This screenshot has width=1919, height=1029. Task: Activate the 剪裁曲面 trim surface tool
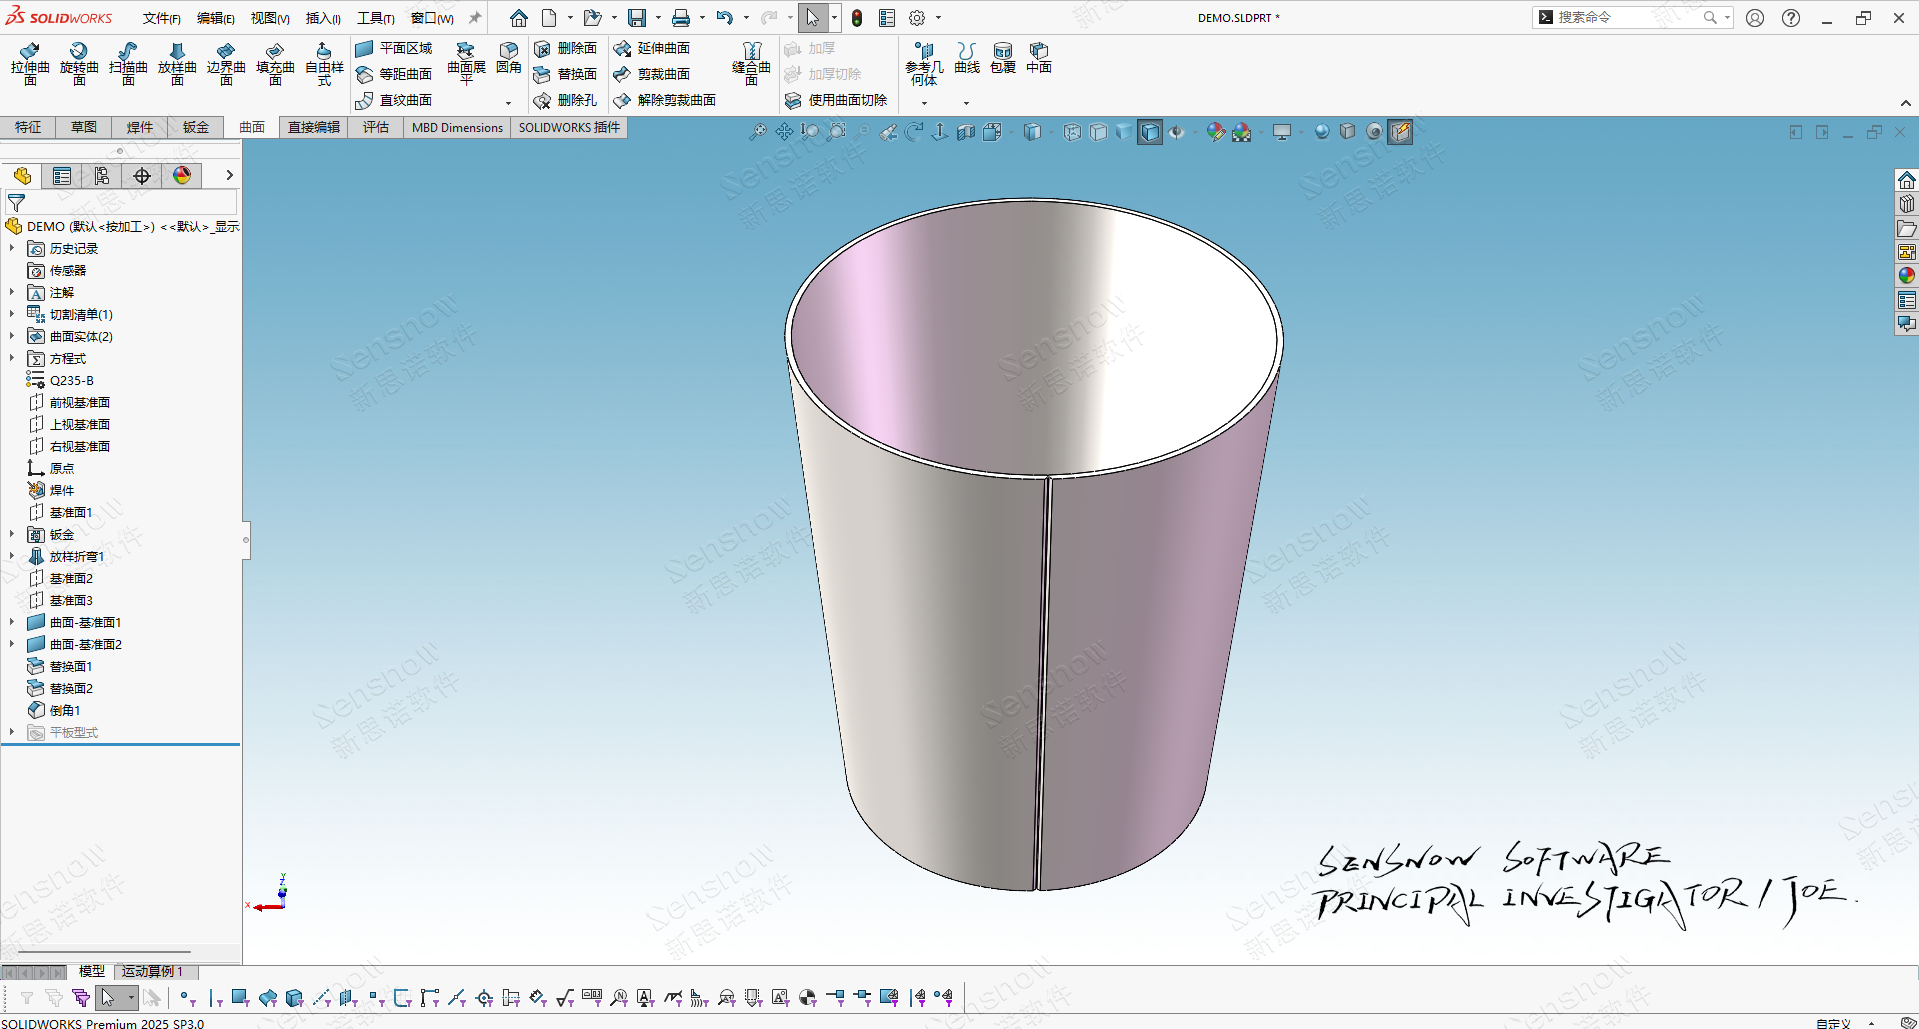click(652, 74)
